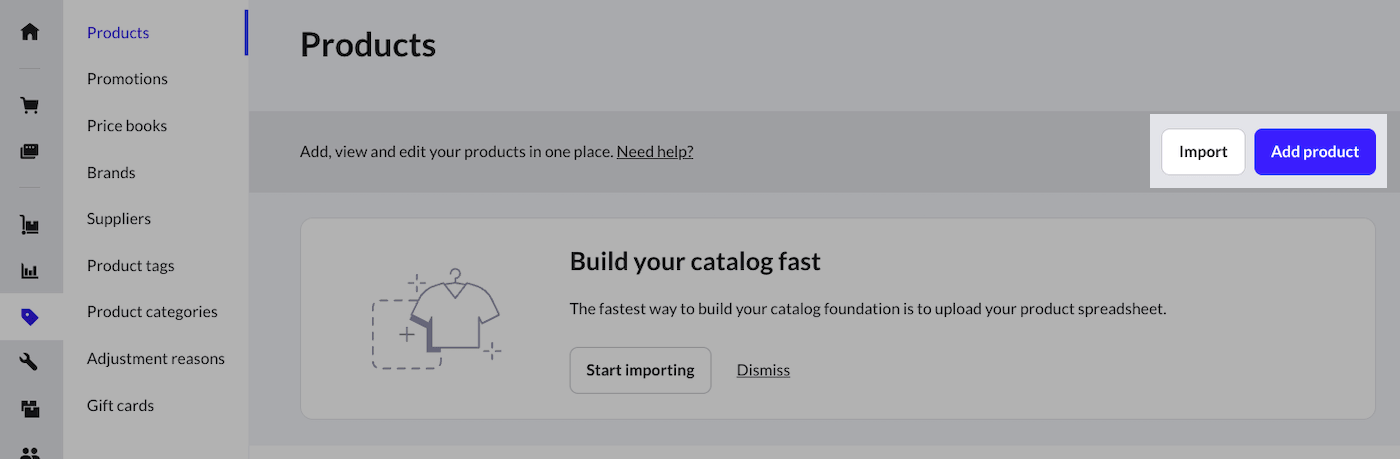Open the shopping cart Sell icon
1400x459 pixels.
click(30, 105)
